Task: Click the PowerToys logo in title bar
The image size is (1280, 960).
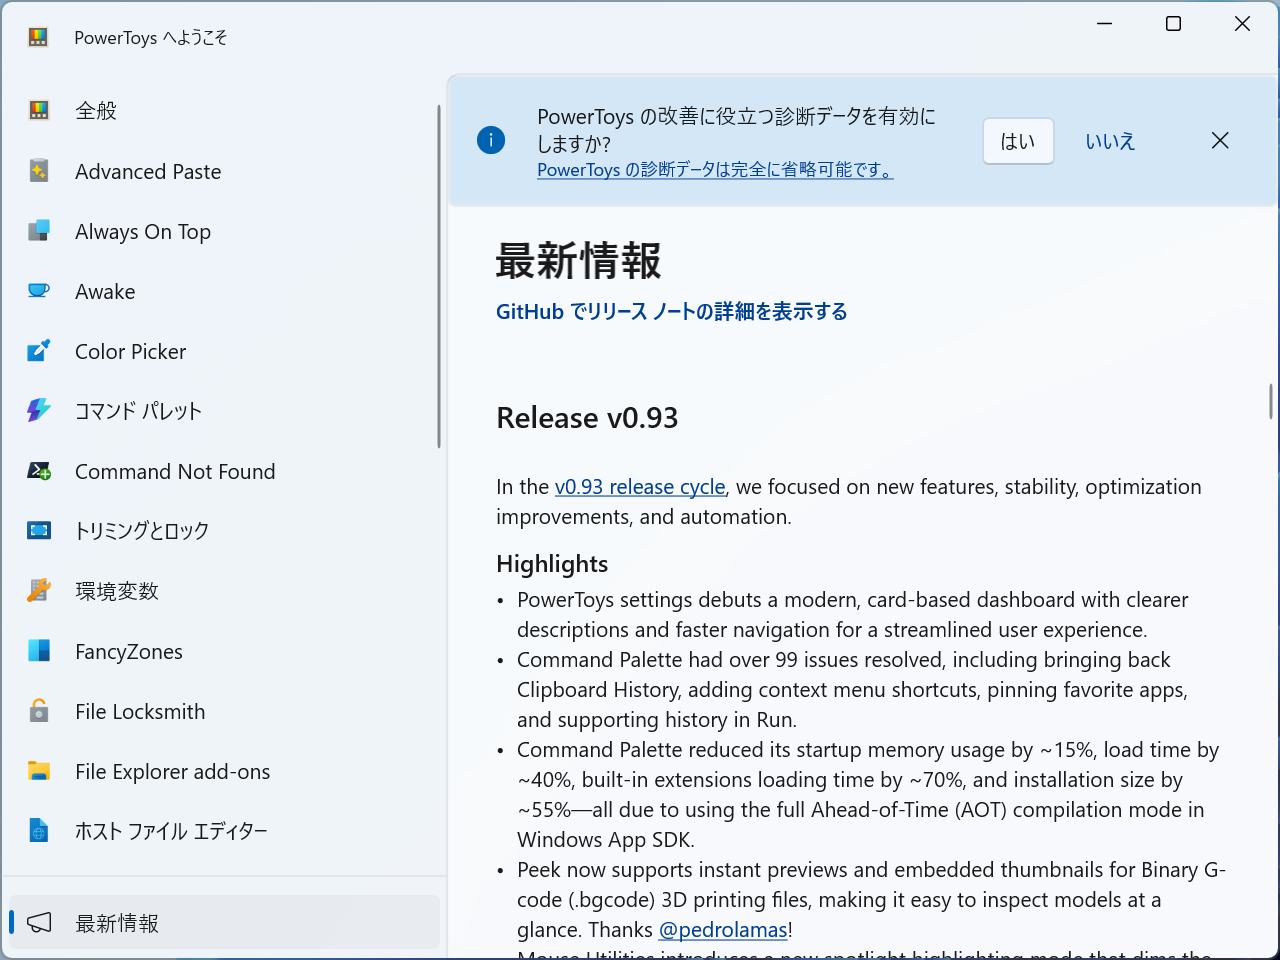Action: click(36, 36)
